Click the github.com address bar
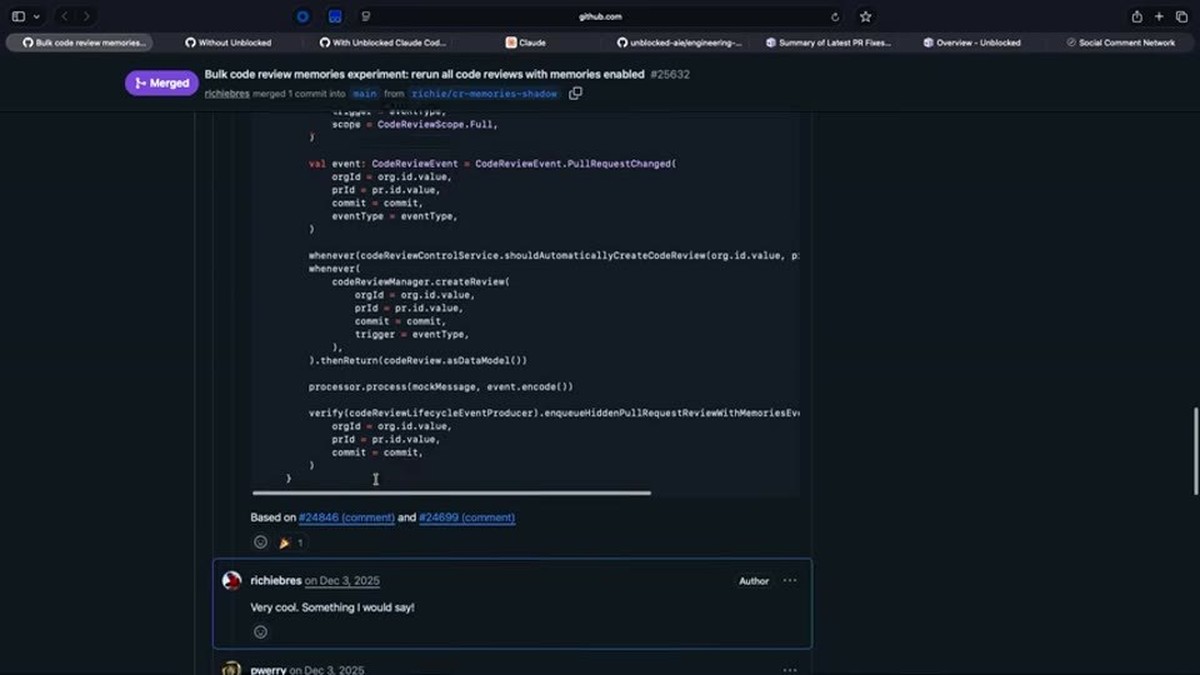This screenshot has height=675, width=1200. [x=600, y=17]
